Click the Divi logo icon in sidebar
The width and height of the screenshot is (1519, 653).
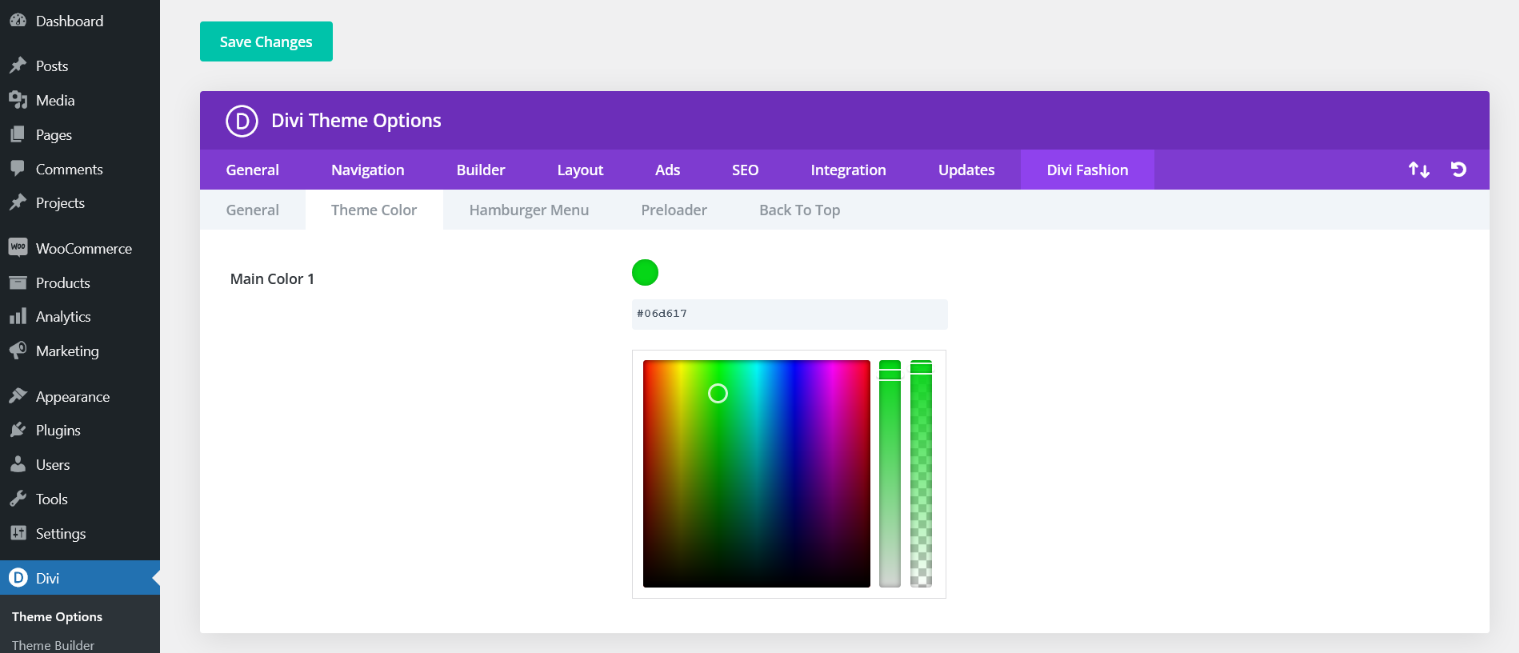pyautogui.click(x=17, y=578)
